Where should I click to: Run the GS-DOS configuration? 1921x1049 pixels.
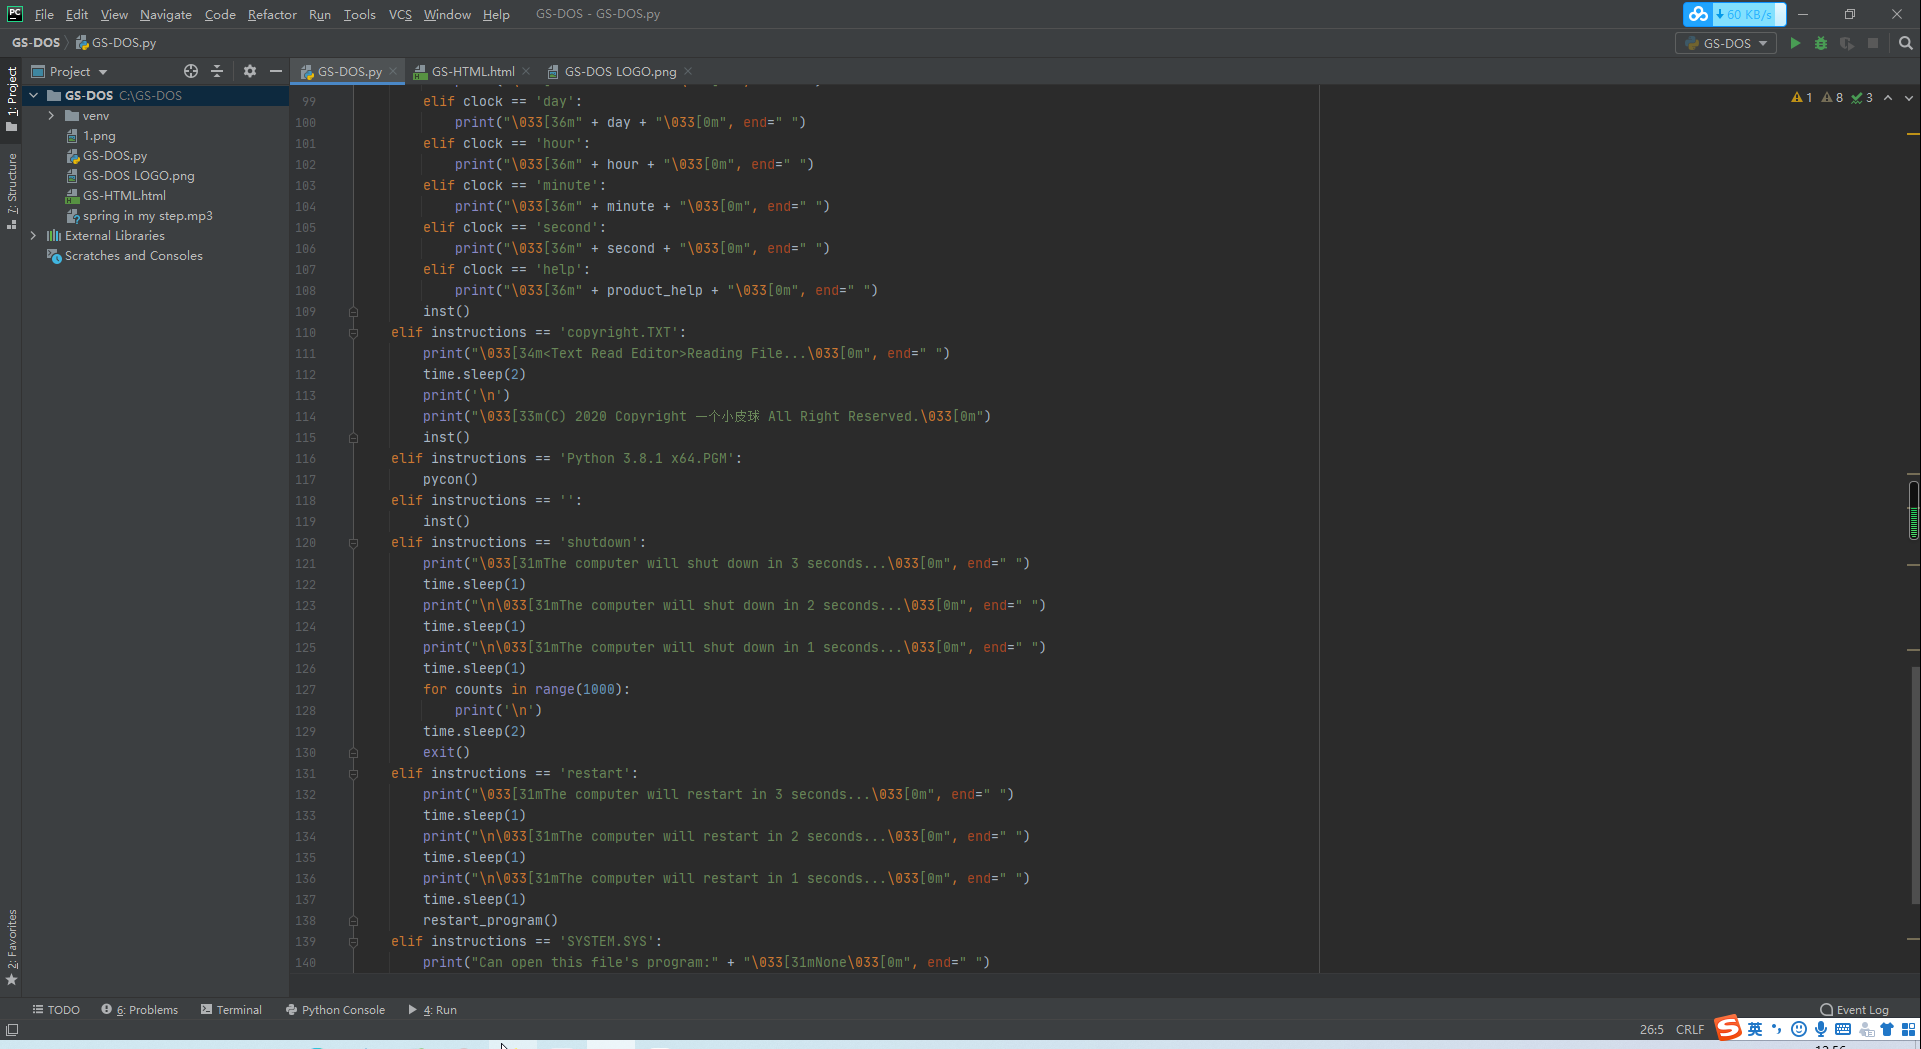click(x=1795, y=43)
